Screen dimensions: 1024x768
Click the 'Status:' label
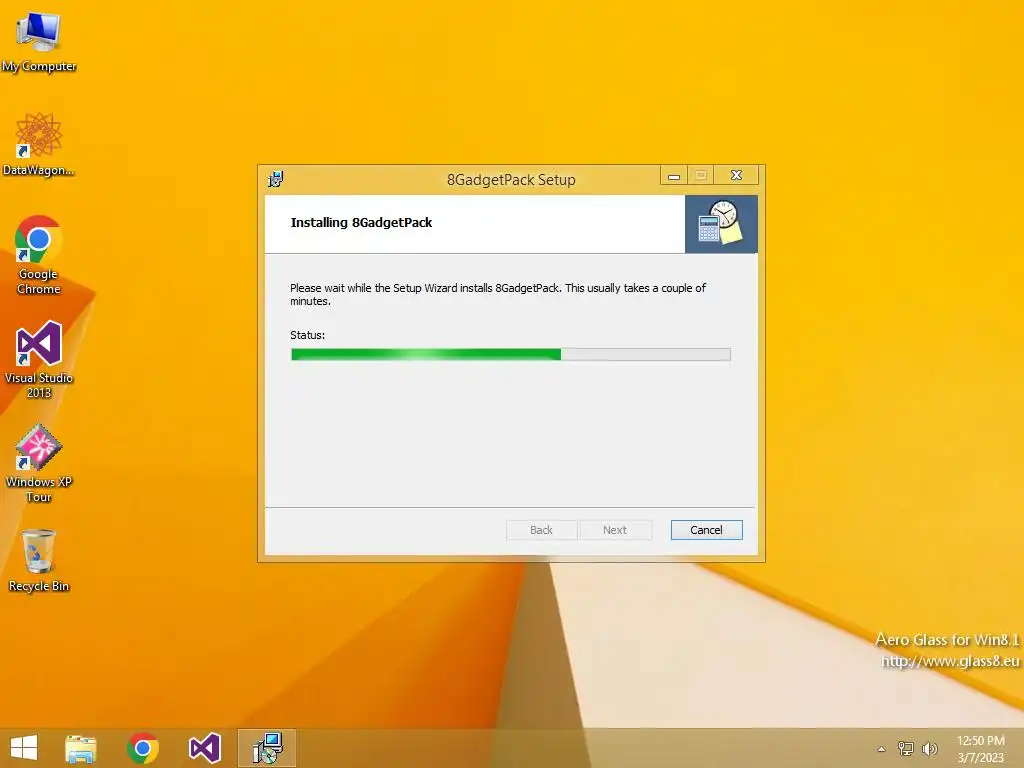308,335
